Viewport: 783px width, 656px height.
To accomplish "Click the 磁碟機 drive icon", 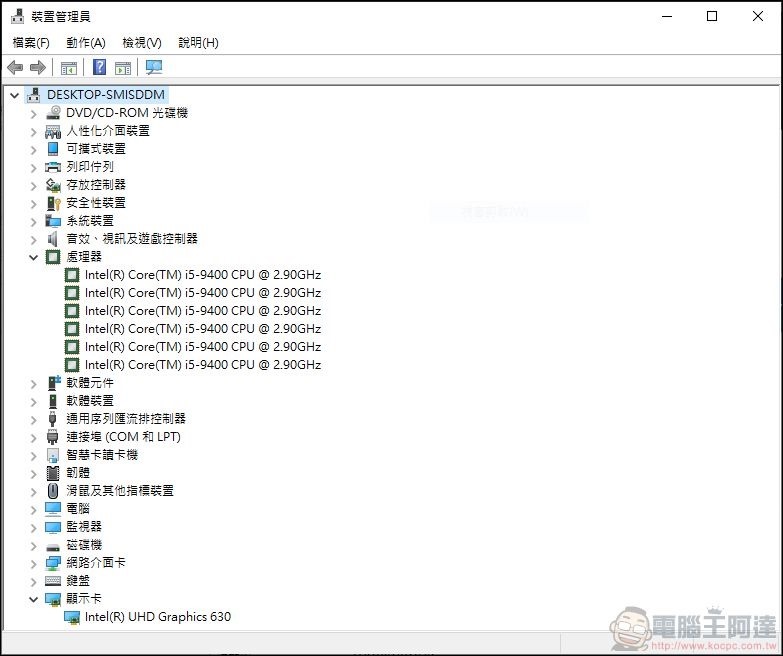I will click(53, 547).
